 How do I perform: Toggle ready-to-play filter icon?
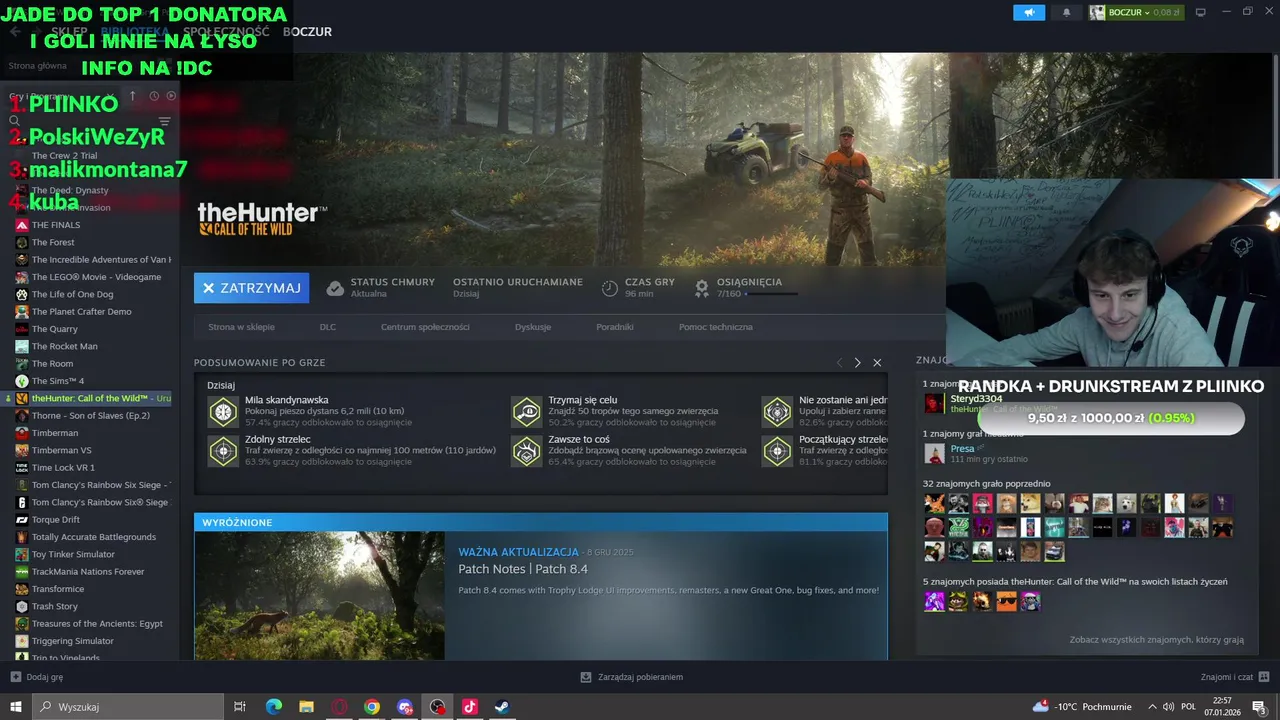[x=171, y=96]
